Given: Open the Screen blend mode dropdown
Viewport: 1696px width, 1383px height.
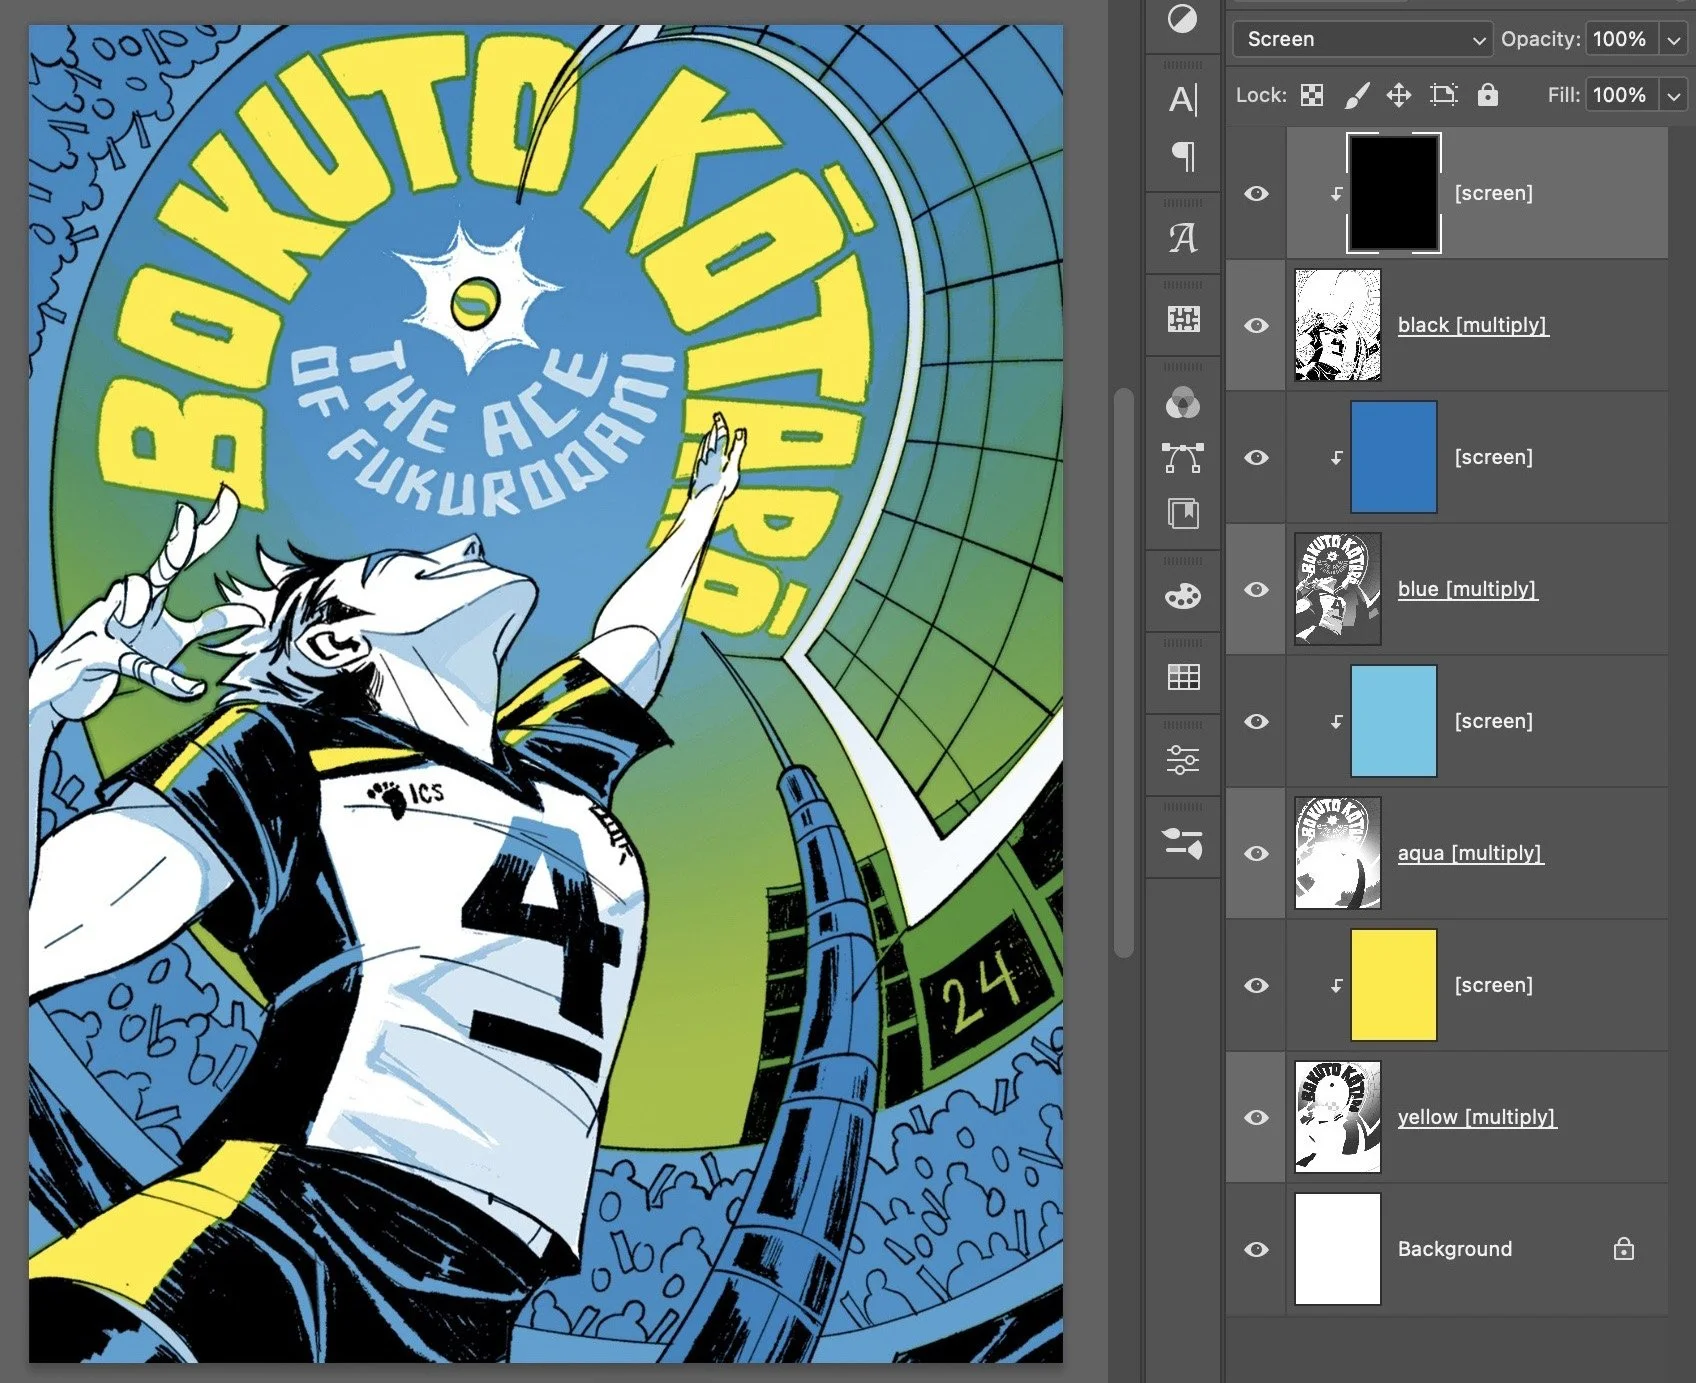Looking at the screenshot, I should point(1363,39).
